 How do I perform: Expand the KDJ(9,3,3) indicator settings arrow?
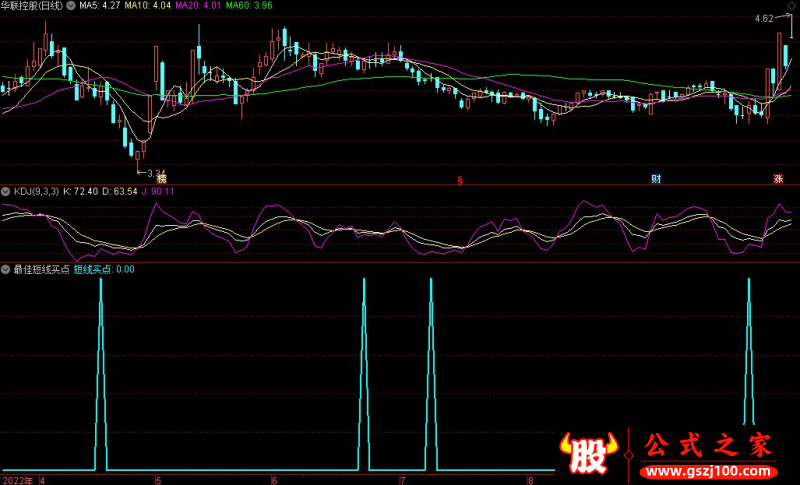(6, 189)
